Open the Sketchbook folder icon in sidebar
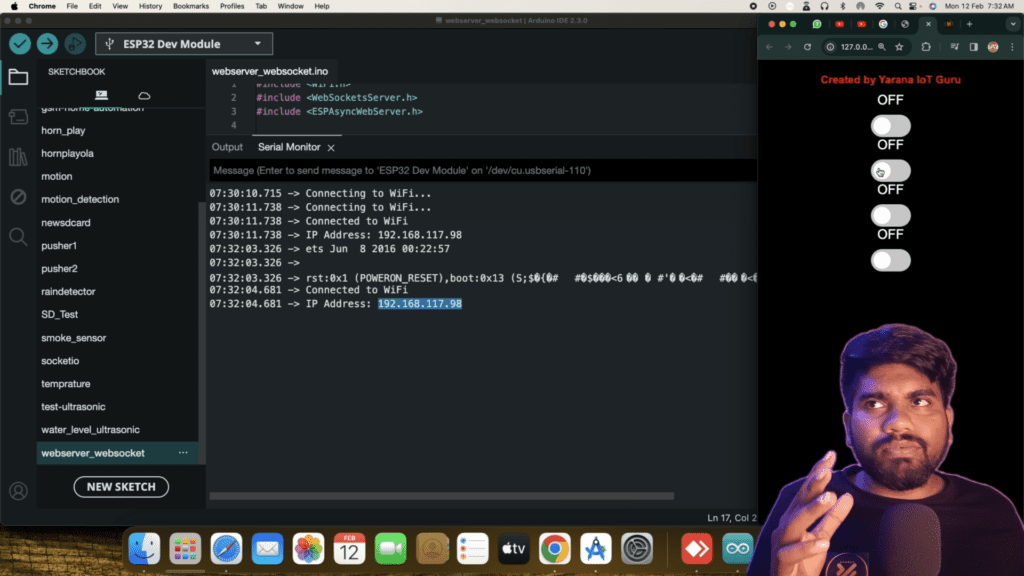The image size is (1024, 576). [x=18, y=77]
